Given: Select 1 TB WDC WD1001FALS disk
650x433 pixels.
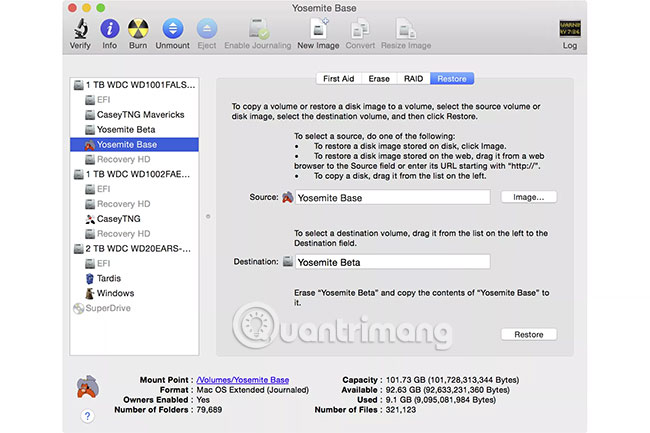Looking at the screenshot, I should (x=134, y=85).
